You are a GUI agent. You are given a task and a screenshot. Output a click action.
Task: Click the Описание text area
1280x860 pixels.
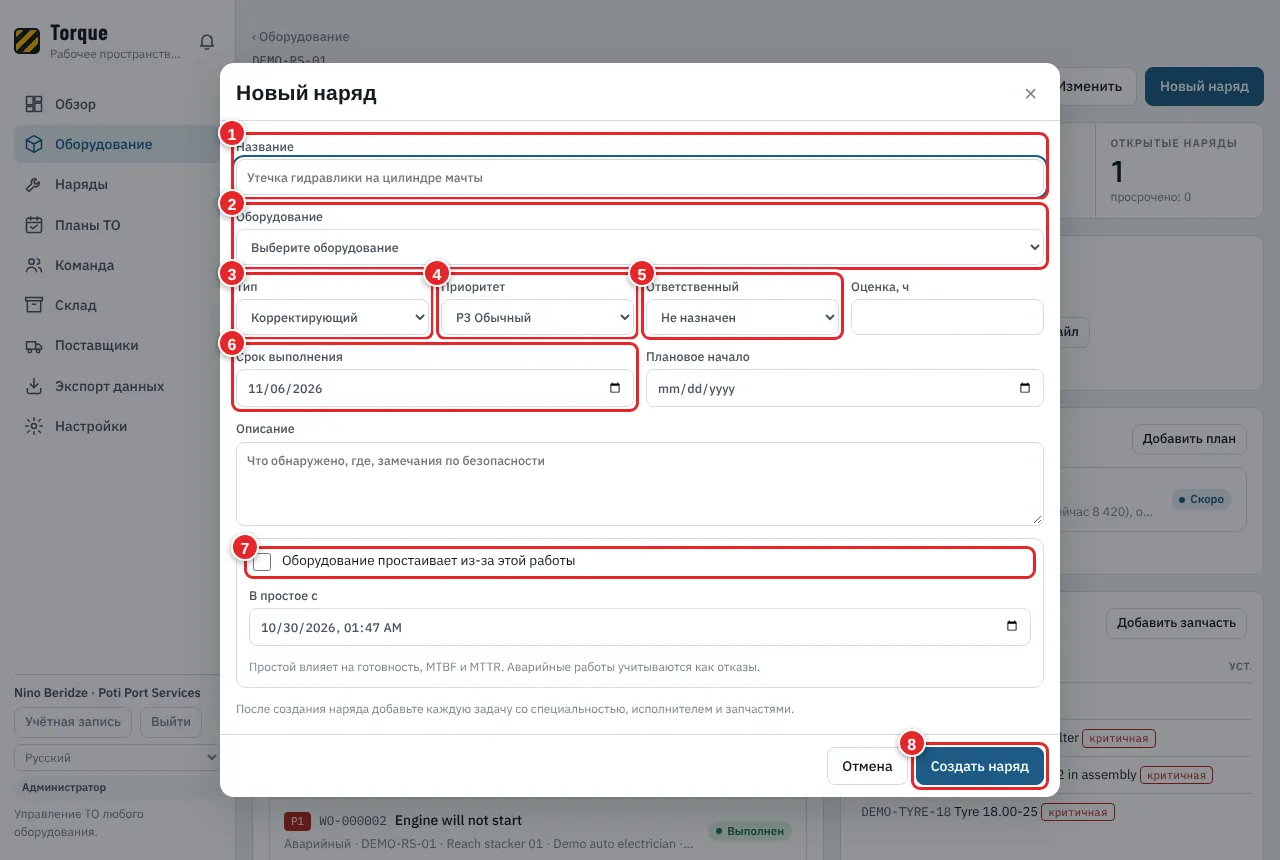coord(640,484)
